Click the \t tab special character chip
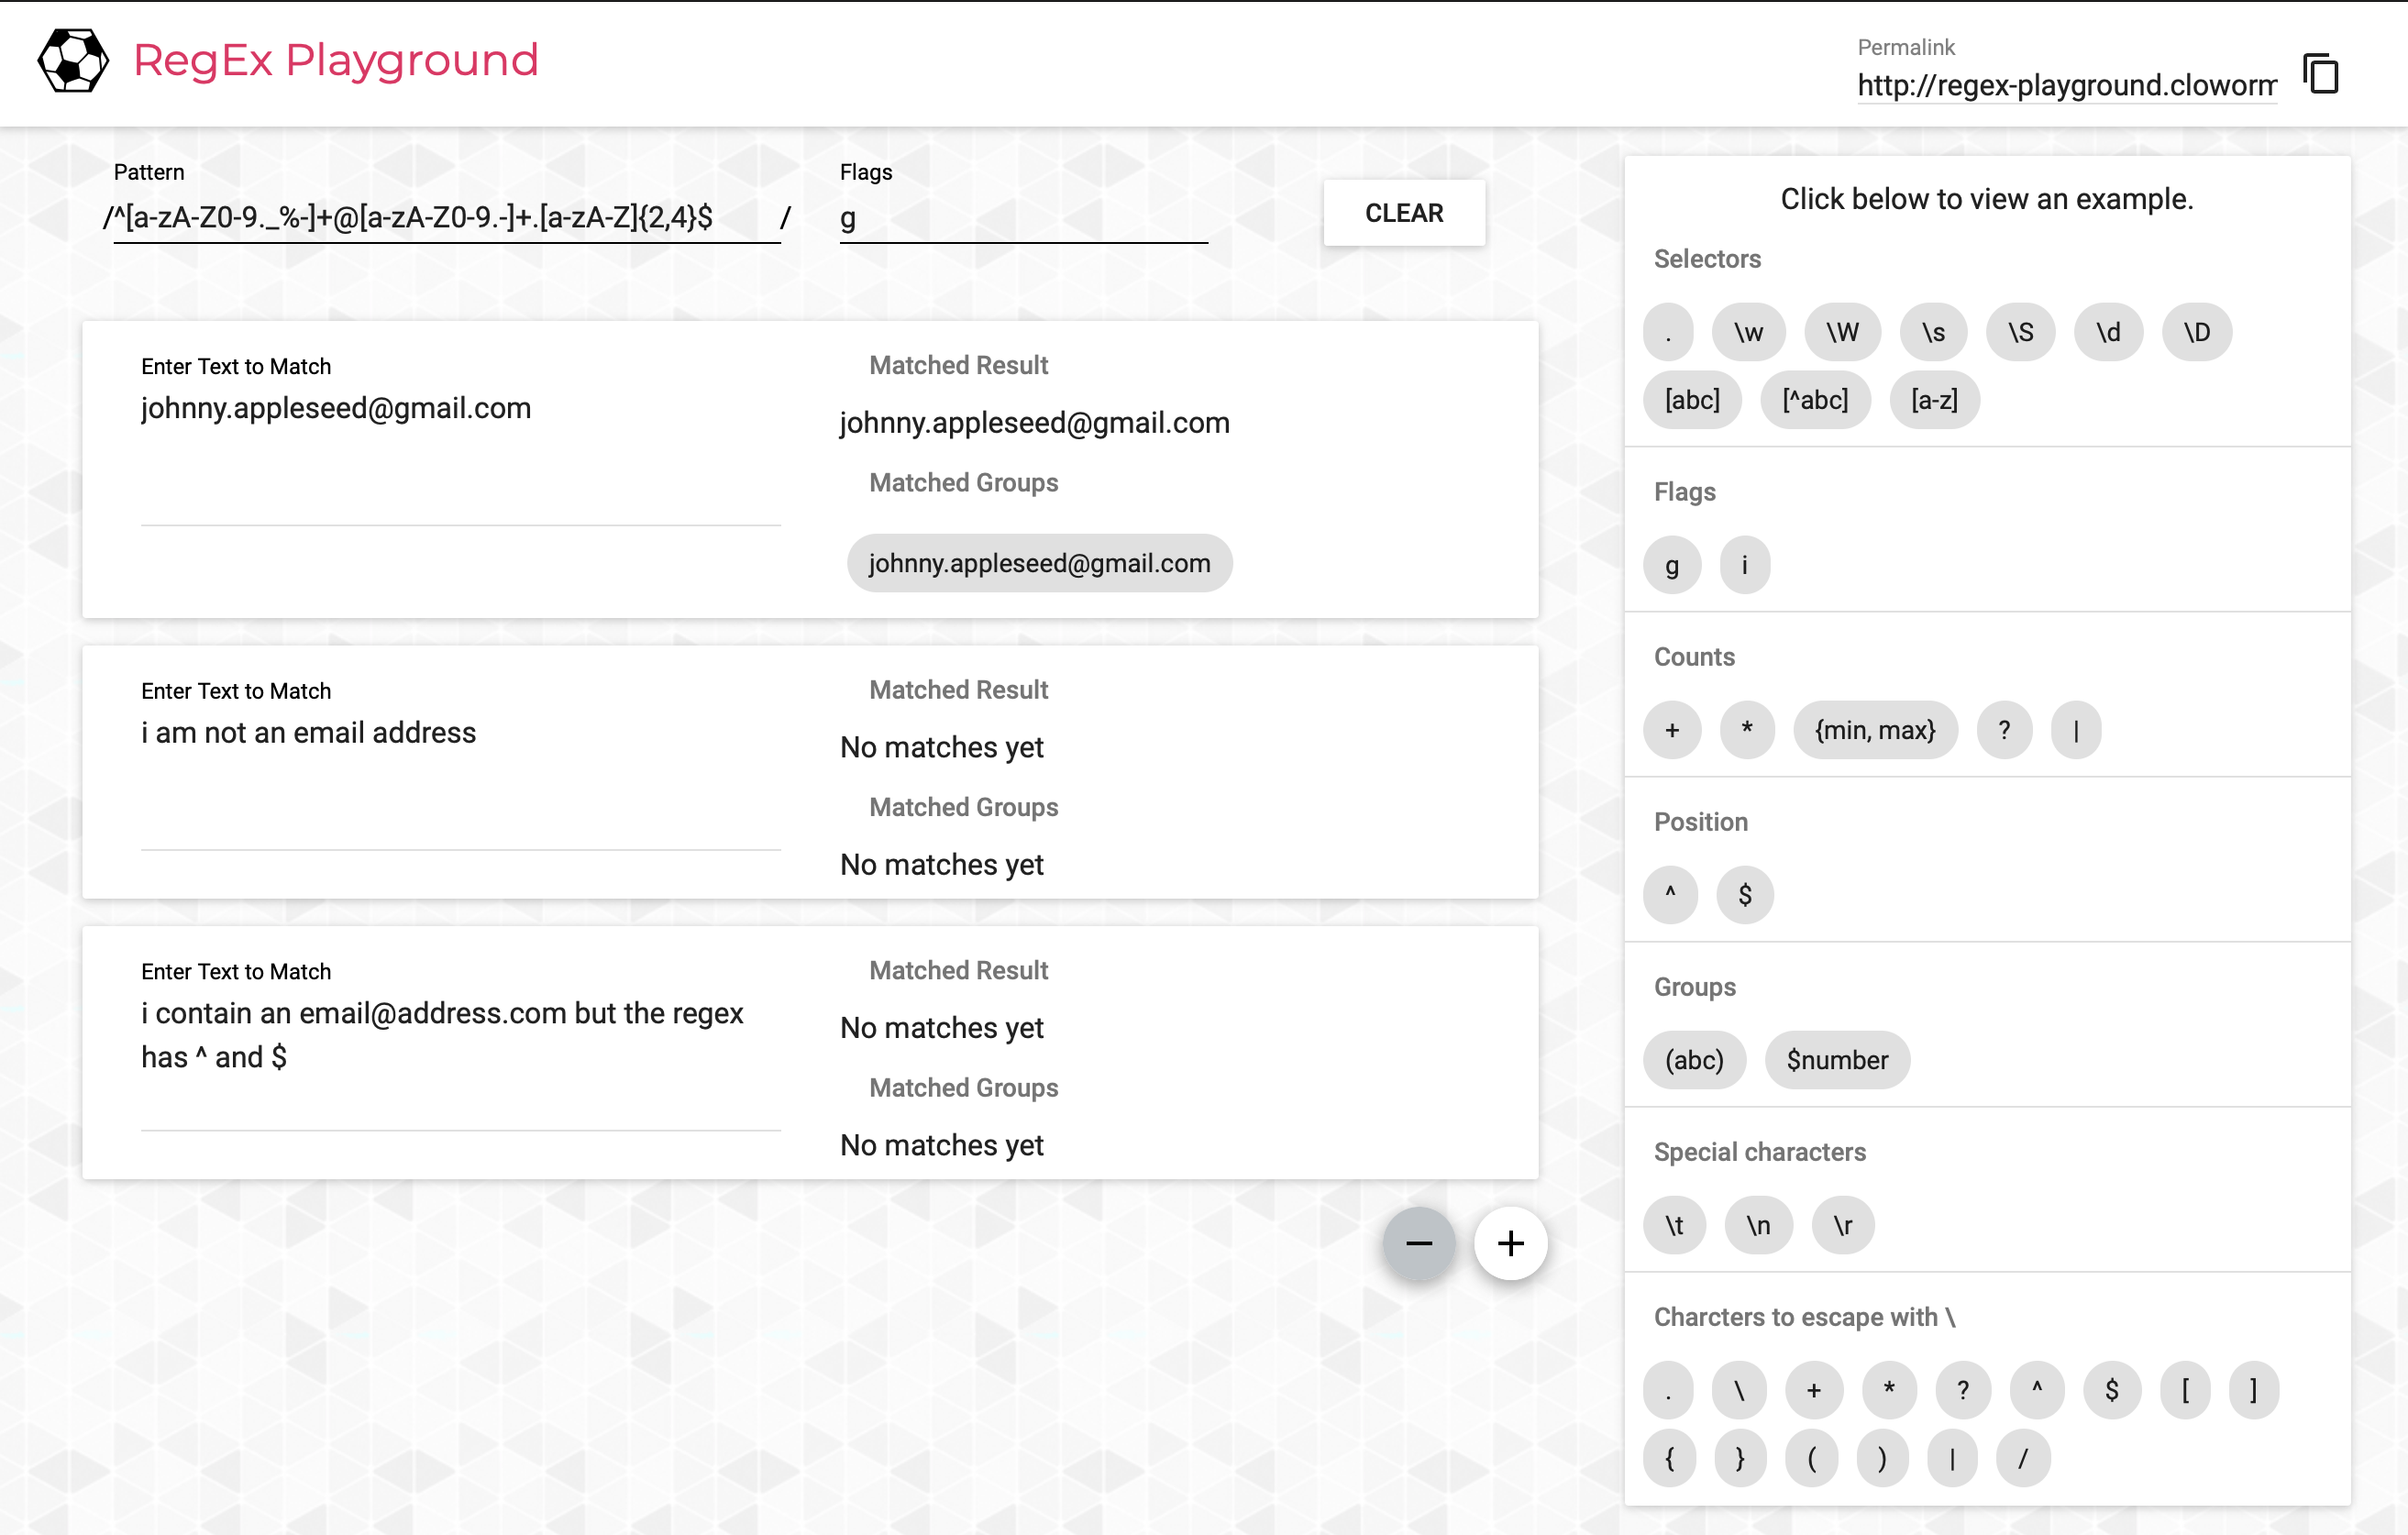Screen dimensions: 2408x1535 [1674, 1225]
